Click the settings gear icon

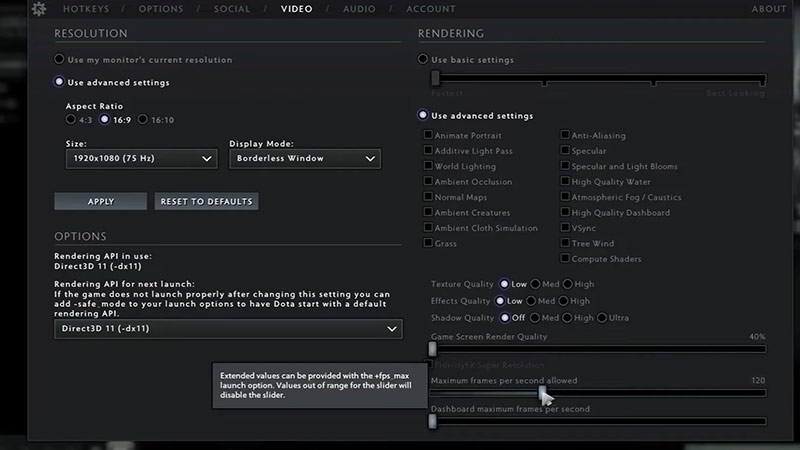[38, 9]
